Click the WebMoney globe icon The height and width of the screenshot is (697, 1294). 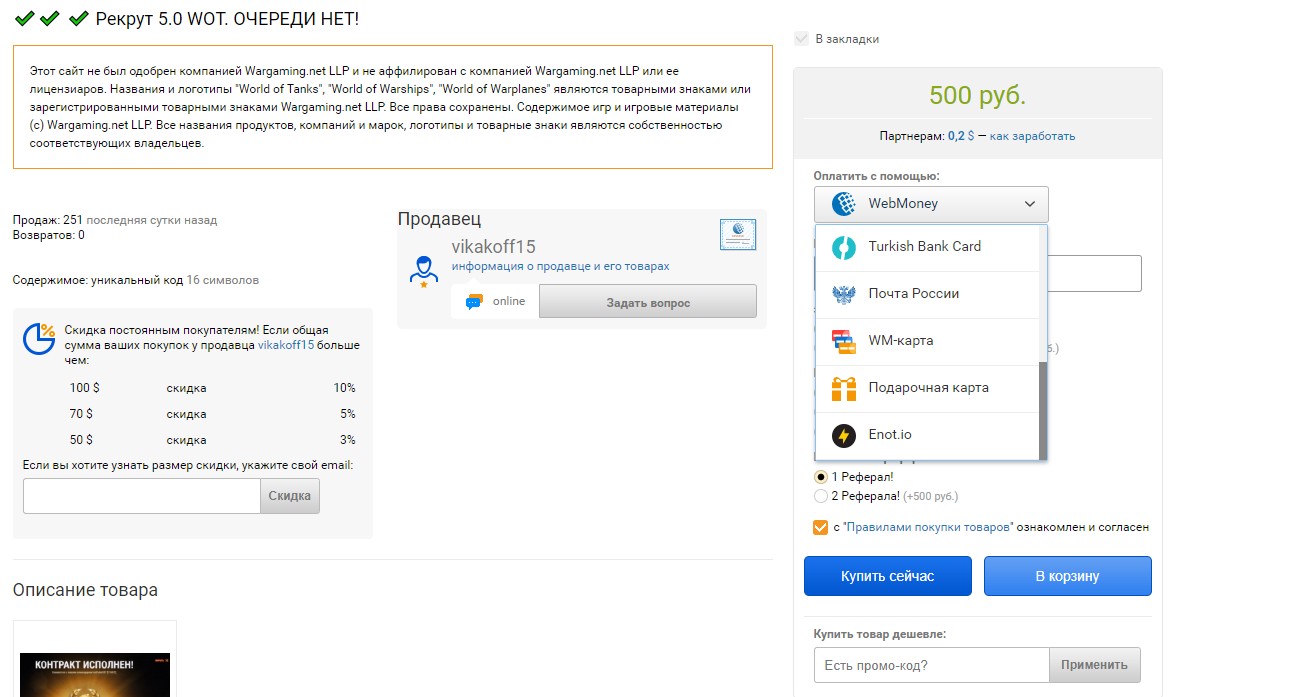(x=844, y=204)
